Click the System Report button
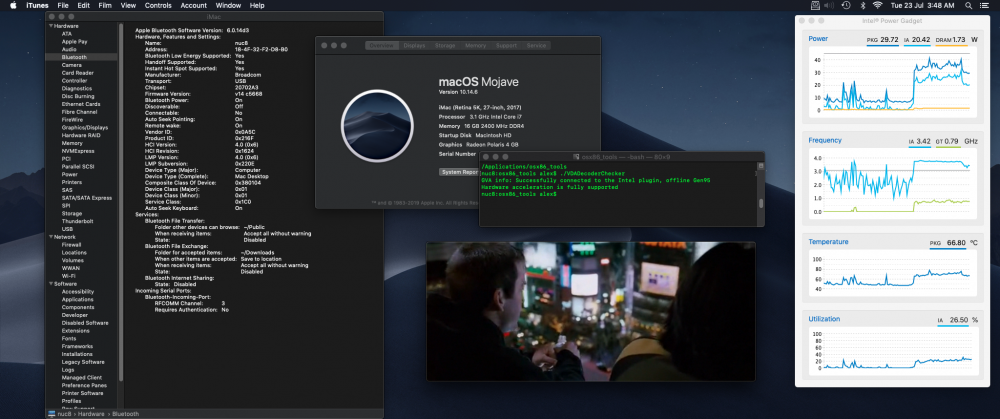The height and width of the screenshot is (419, 1000). pyautogui.click(x=459, y=172)
